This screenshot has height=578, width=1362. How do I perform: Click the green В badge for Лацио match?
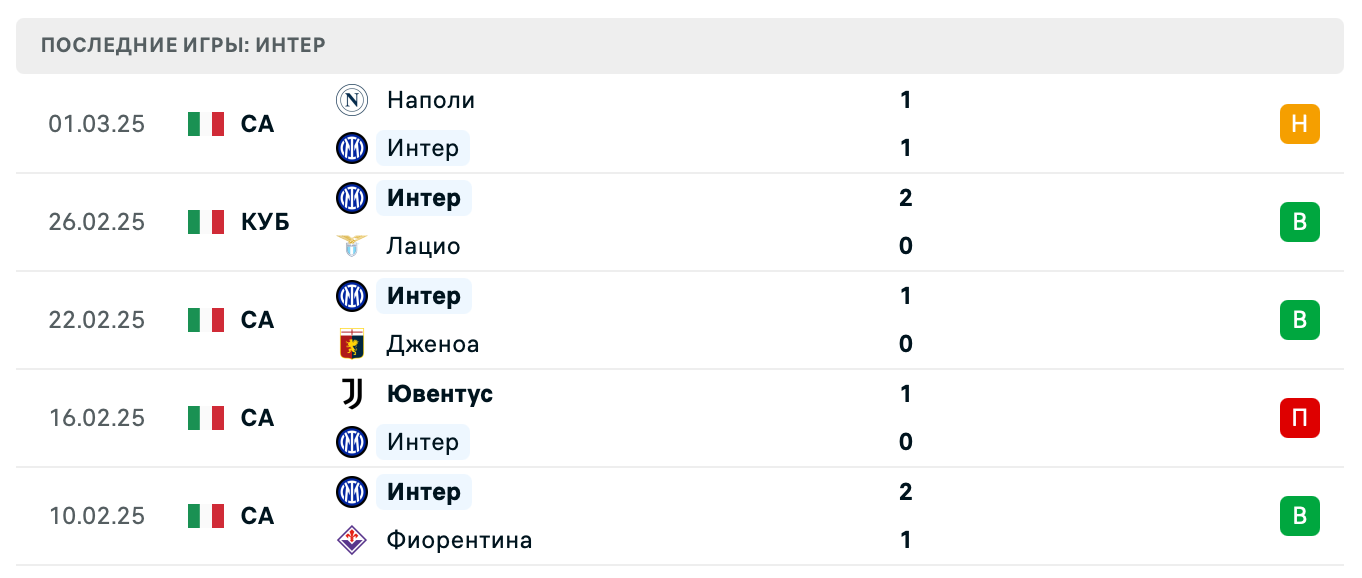(1299, 222)
